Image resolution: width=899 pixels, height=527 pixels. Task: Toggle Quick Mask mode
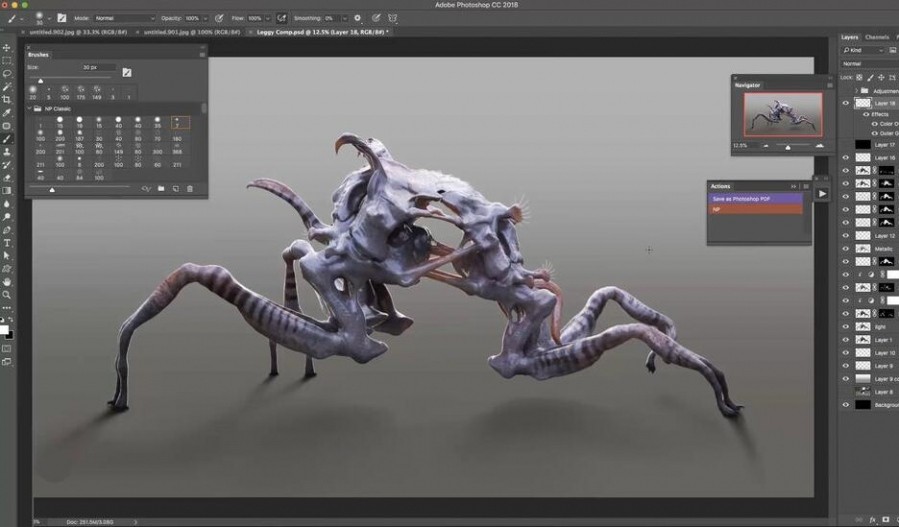(x=7, y=349)
